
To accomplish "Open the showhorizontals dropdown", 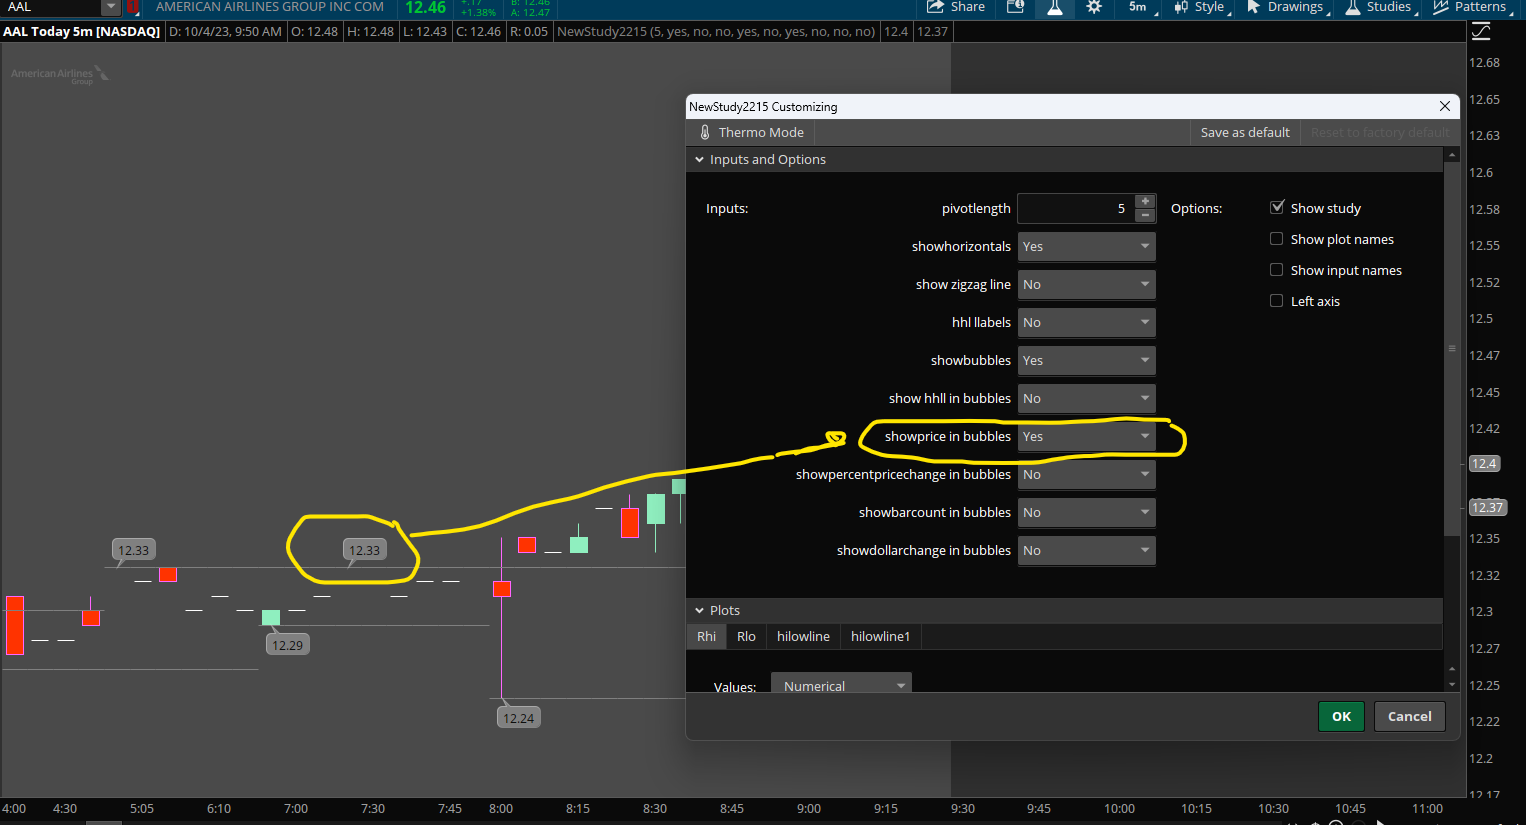I will pos(1086,247).
